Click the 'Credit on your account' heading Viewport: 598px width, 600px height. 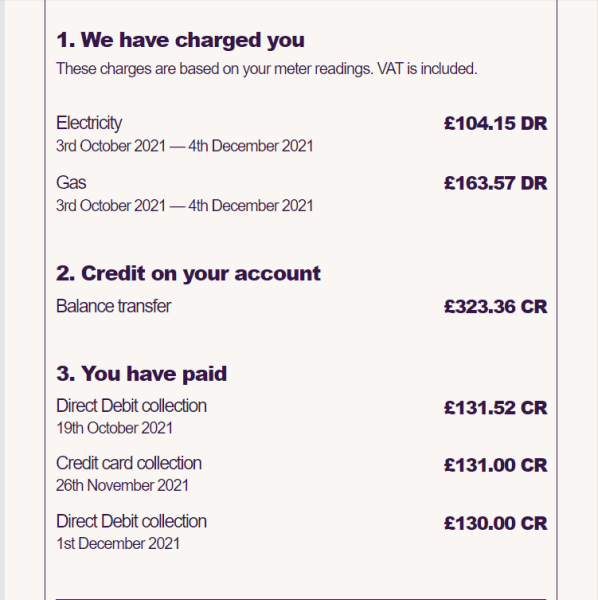coord(188,274)
